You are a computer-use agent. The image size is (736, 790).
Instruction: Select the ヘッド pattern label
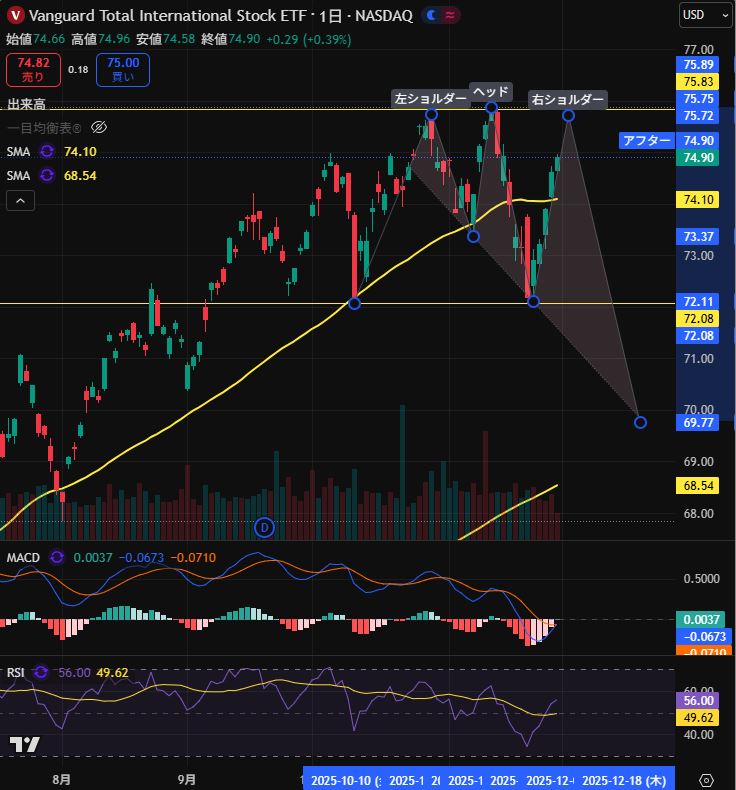pos(491,91)
